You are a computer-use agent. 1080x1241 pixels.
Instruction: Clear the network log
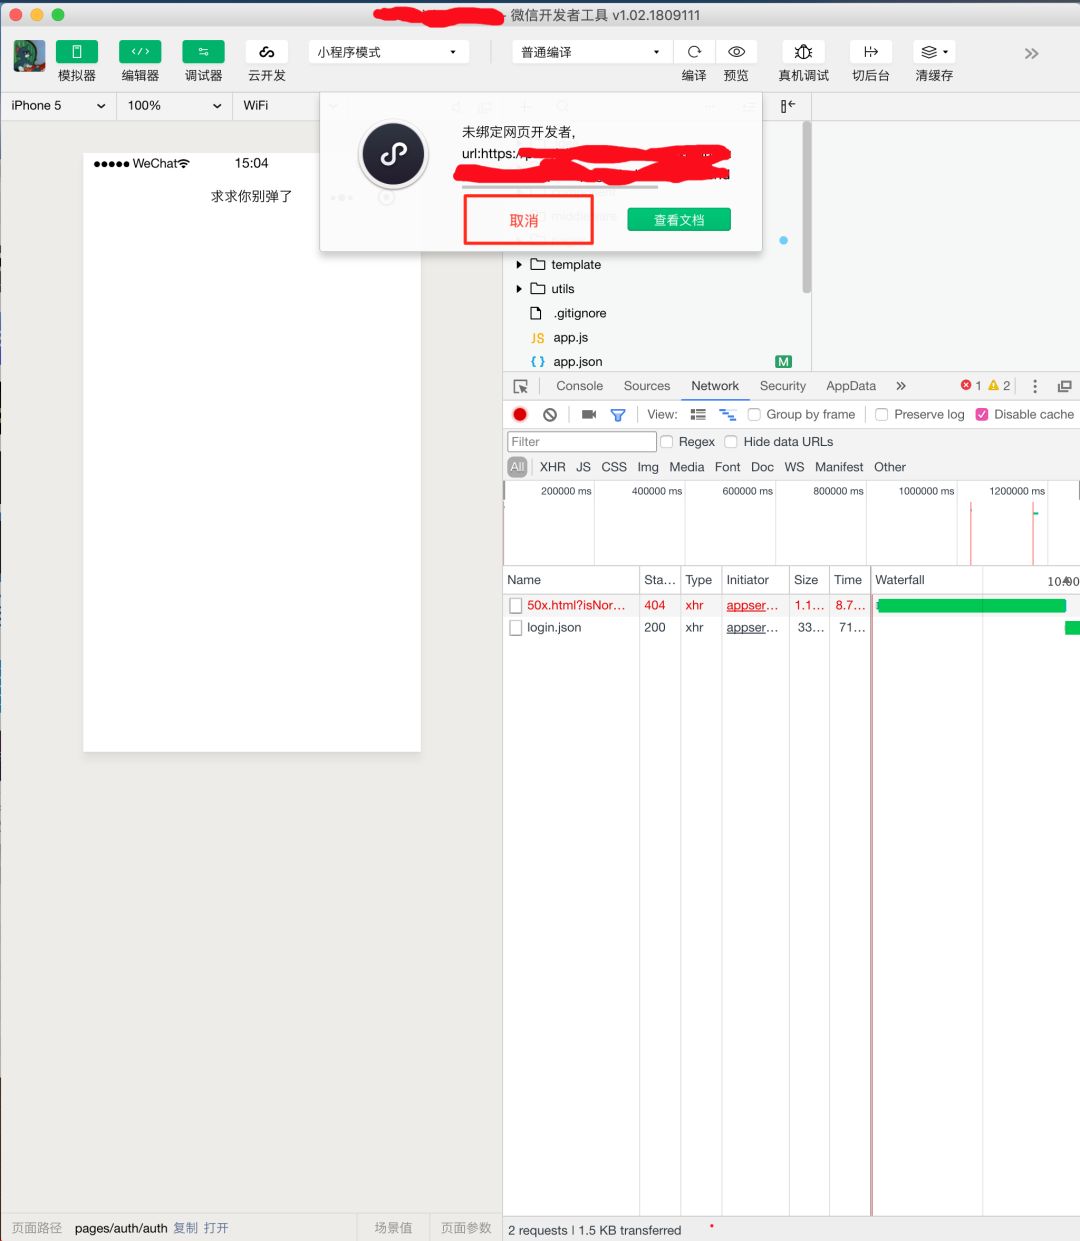click(550, 414)
